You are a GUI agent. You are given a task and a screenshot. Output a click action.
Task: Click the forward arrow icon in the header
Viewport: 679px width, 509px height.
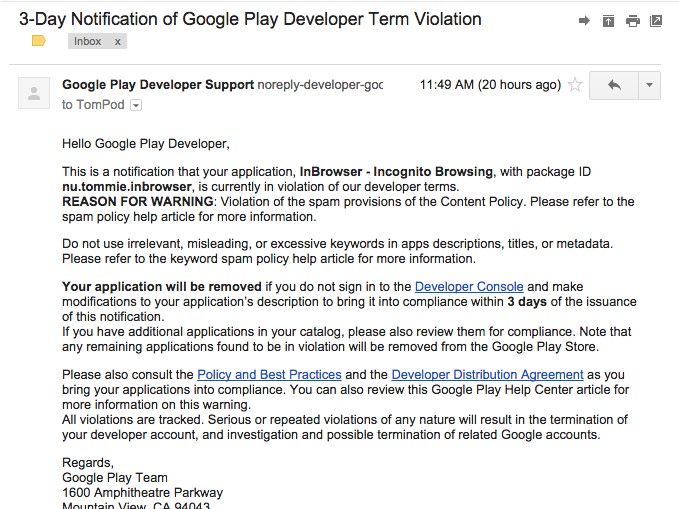(x=584, y=20)
